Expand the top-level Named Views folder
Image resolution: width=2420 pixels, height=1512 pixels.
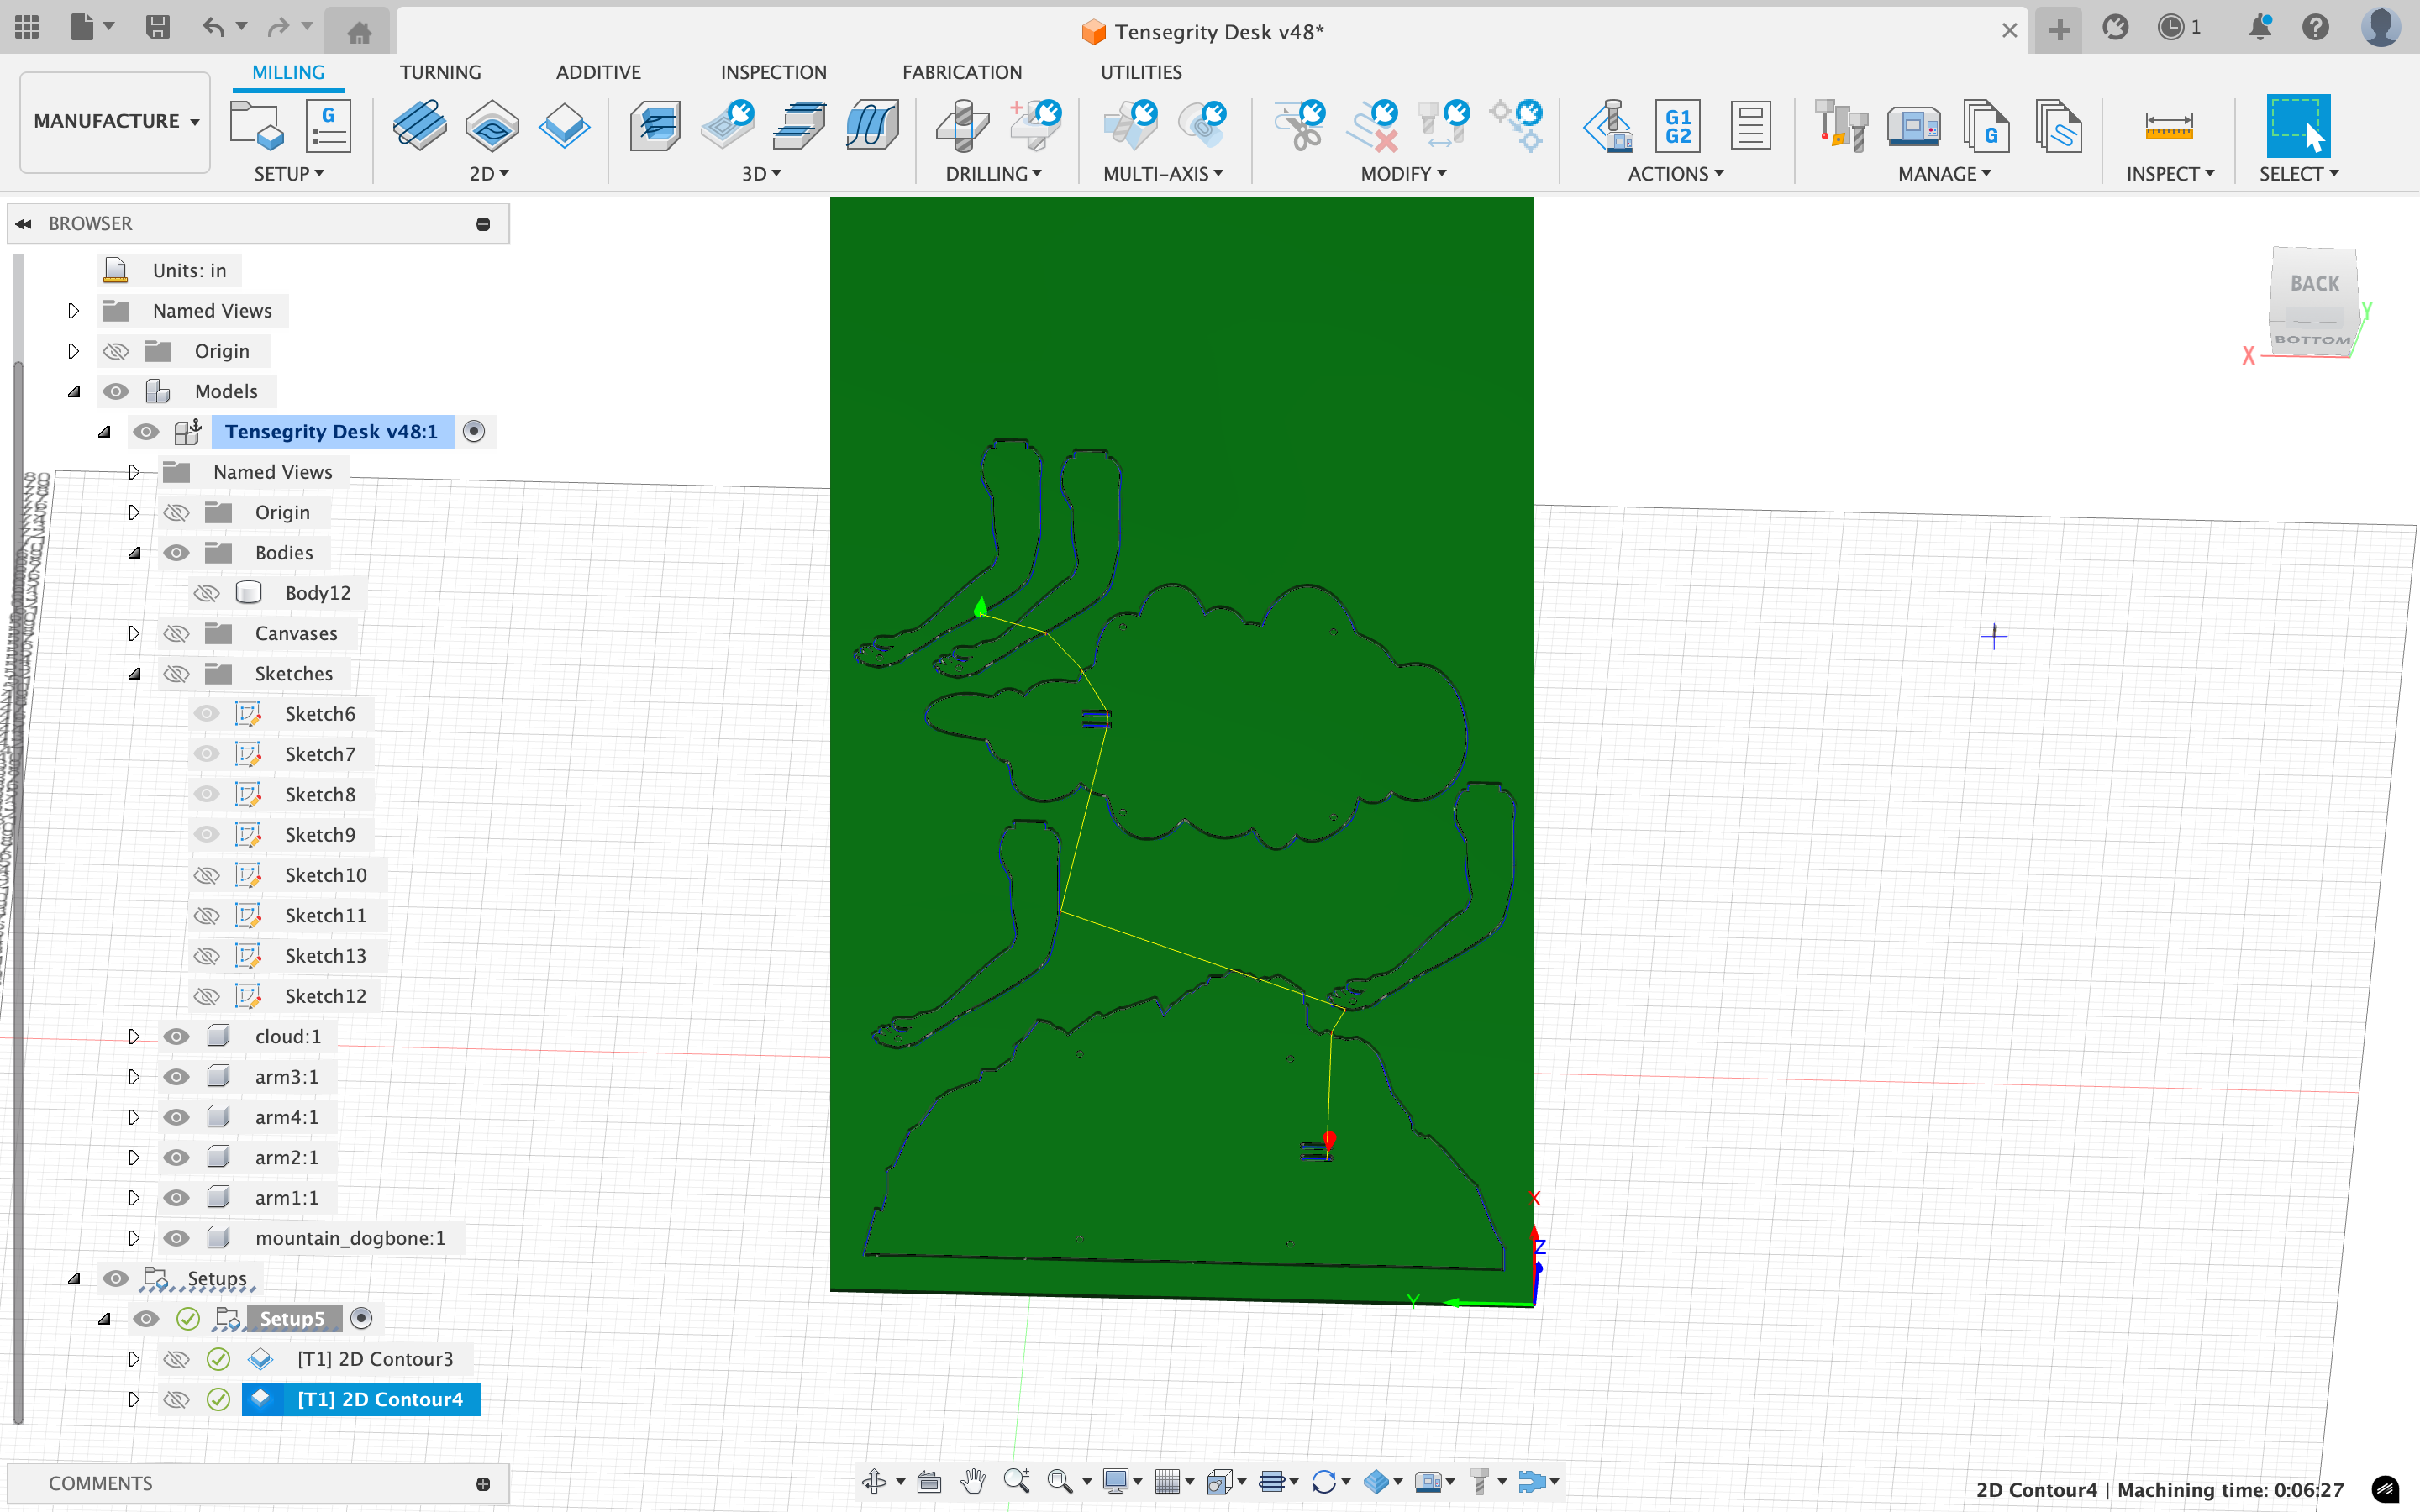[x=73, y=311]
